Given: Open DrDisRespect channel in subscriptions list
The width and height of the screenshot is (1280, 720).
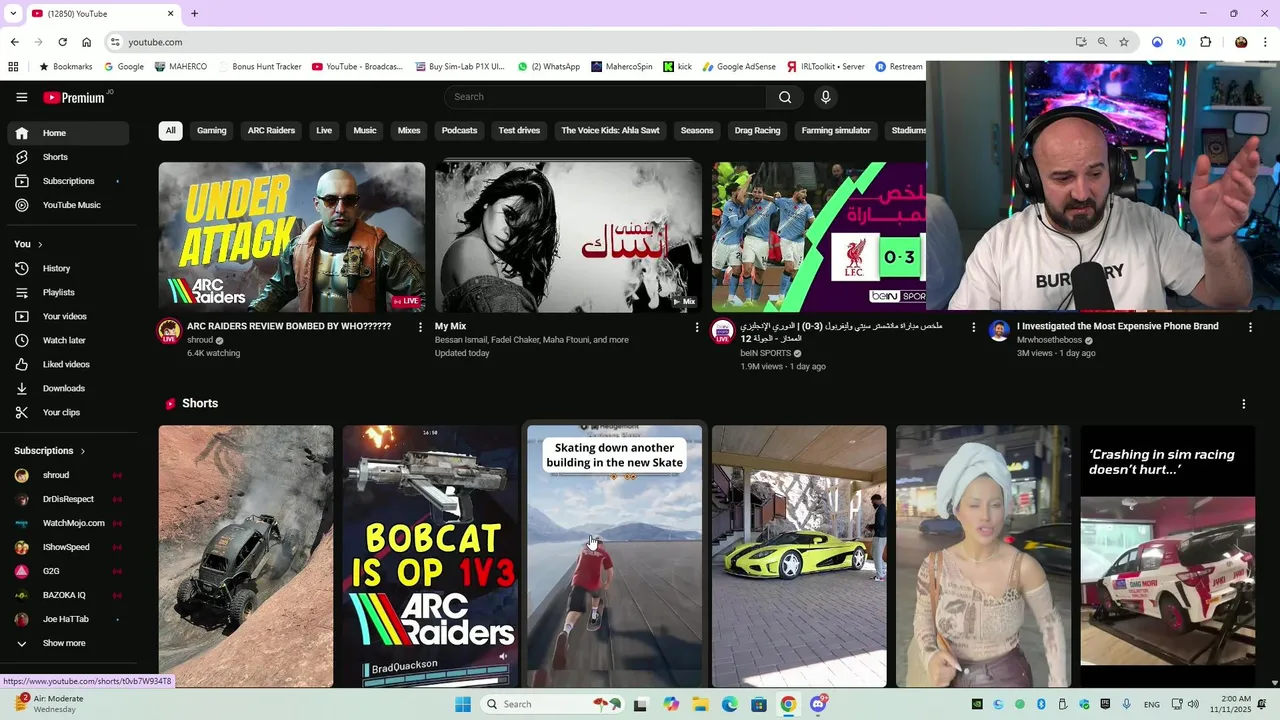Looking at the screenshot, I should [x=68, y=499].
